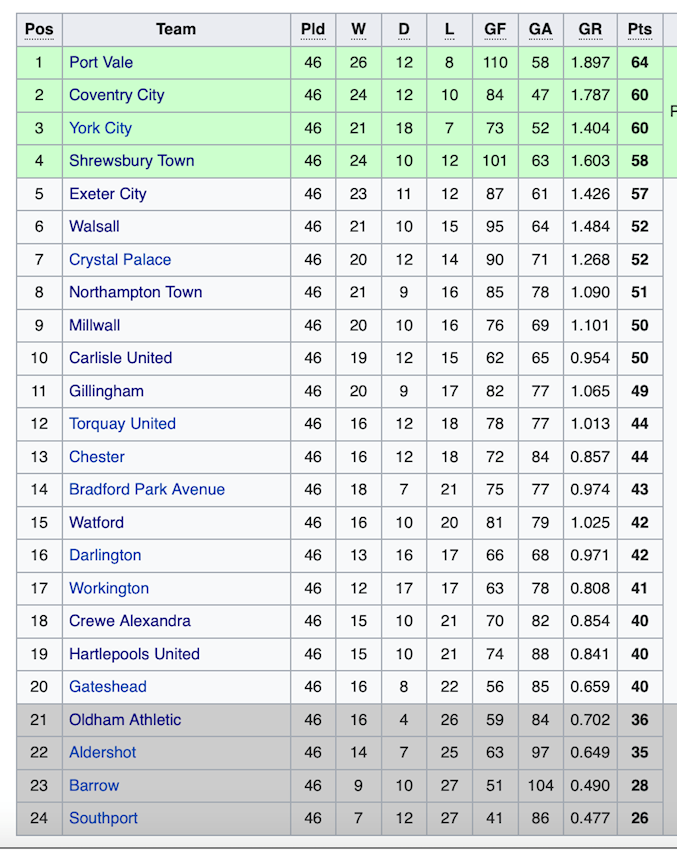Visit the Crystal Palace link
This screenshot has height=850, width=677.
coord(120,259)
